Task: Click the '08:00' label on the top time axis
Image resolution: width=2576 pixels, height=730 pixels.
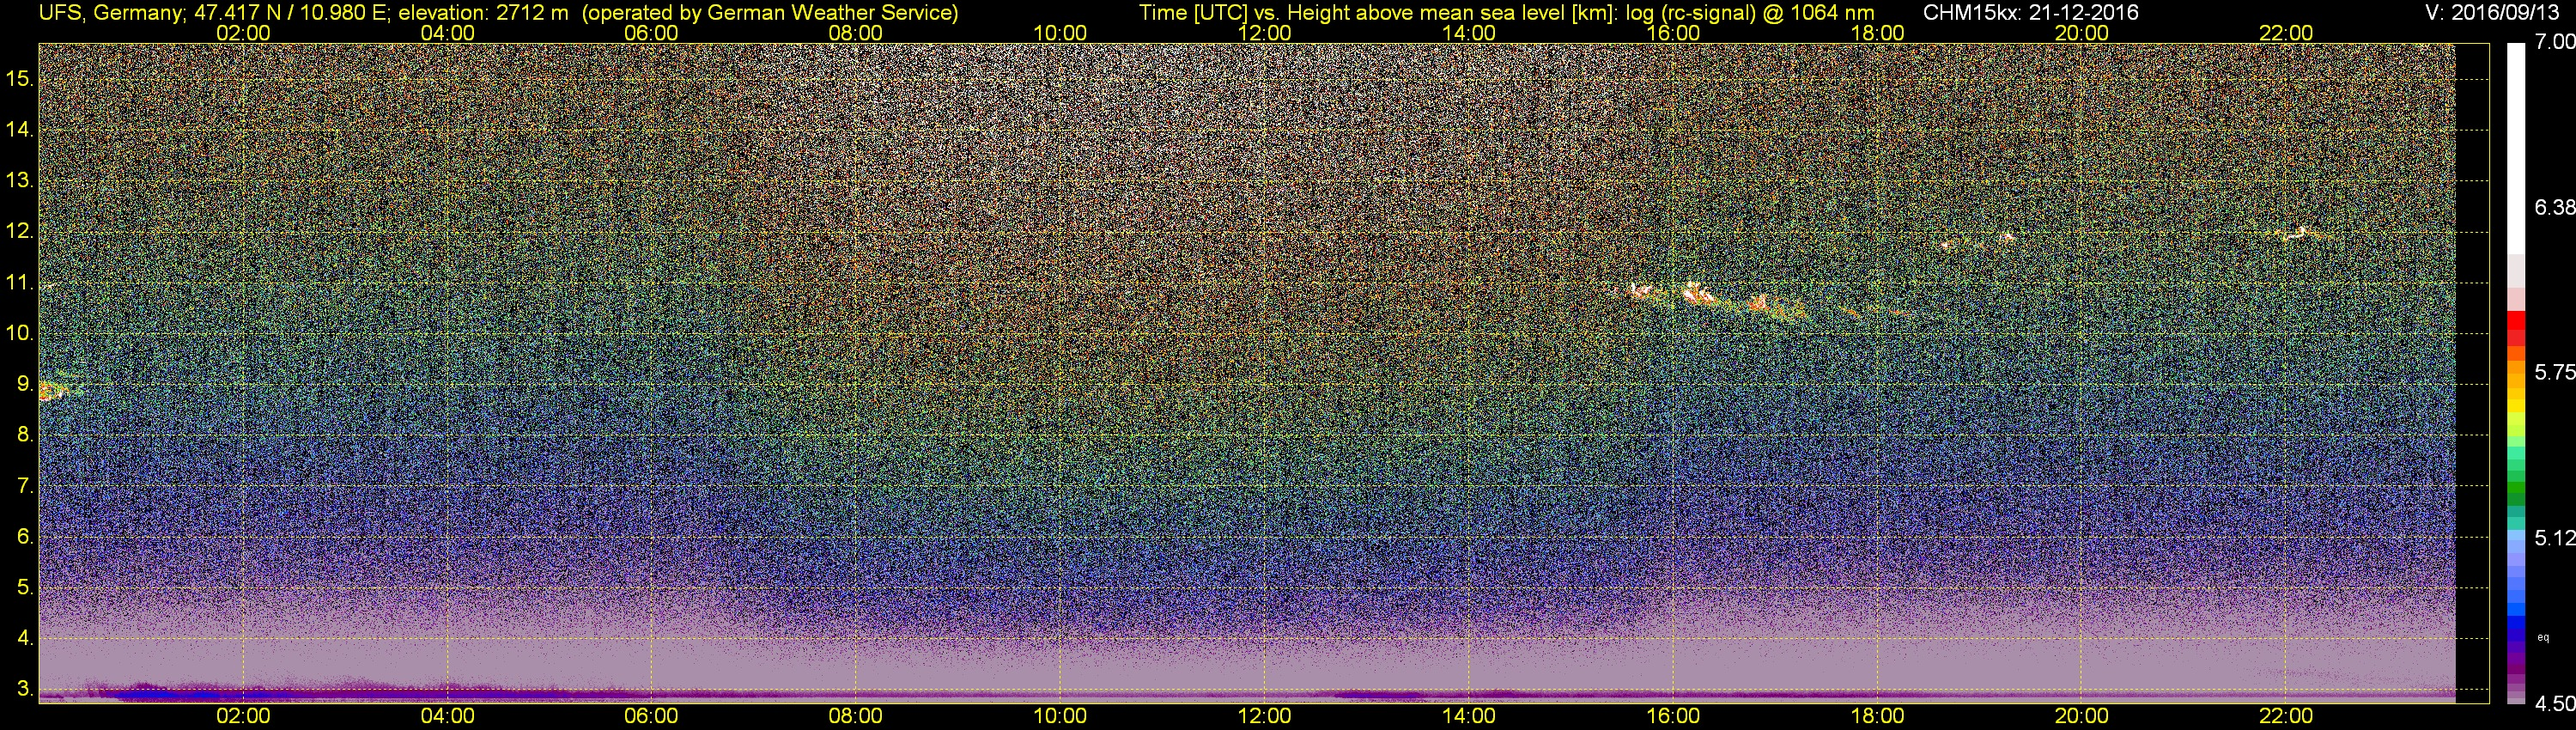Action: [x=856, y=33]
